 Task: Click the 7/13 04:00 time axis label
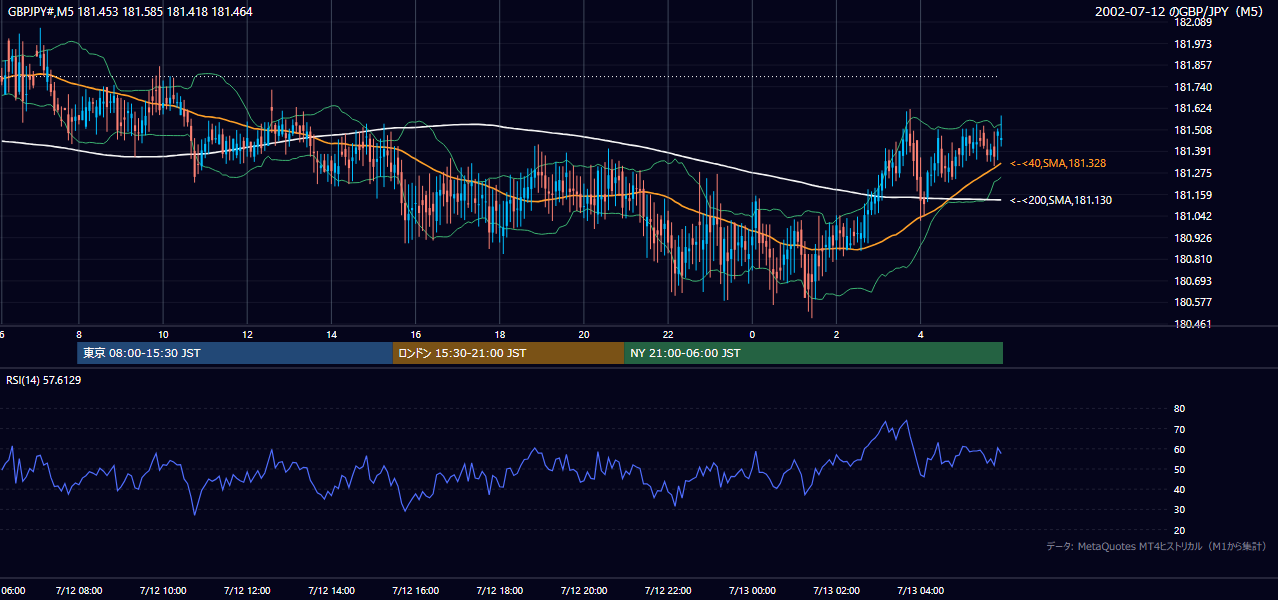tap(921, 591)
